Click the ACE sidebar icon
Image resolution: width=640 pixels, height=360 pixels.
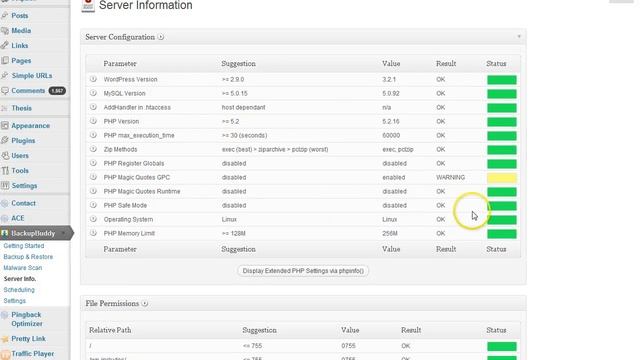pyautogui.click(x=4, y=218)
